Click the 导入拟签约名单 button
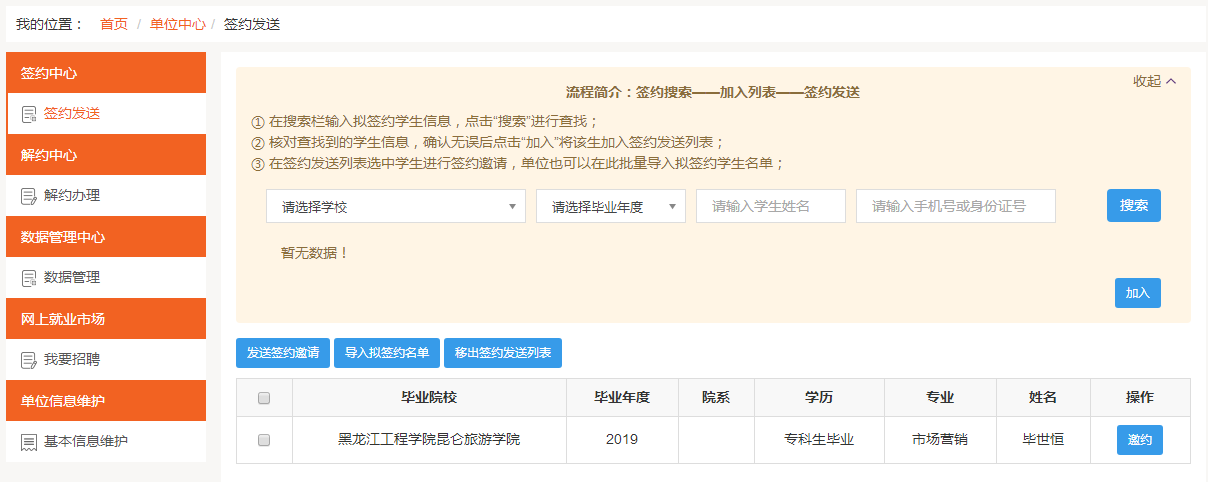 (386, 353)
